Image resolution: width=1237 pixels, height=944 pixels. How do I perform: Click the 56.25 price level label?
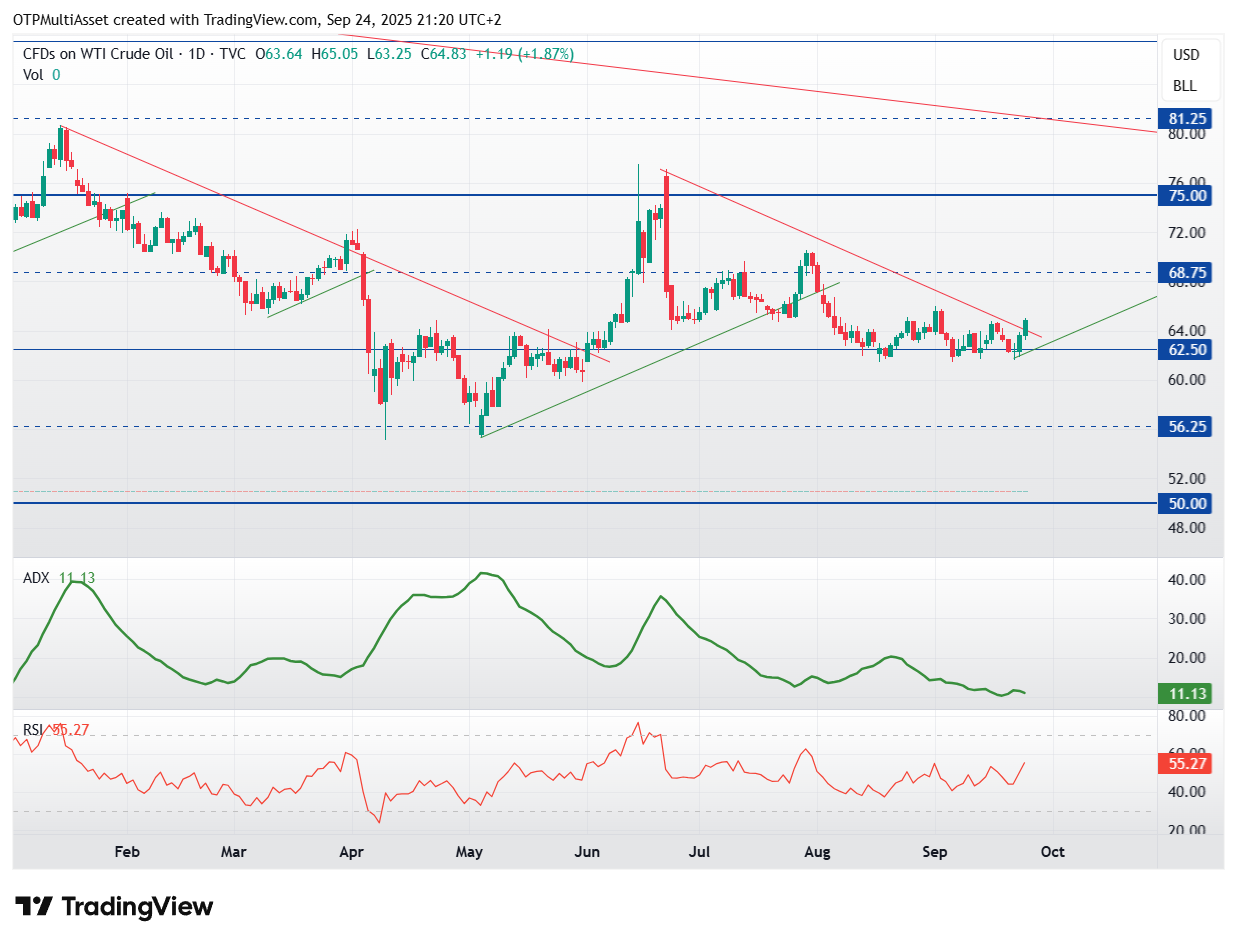tap(1186, 426)
